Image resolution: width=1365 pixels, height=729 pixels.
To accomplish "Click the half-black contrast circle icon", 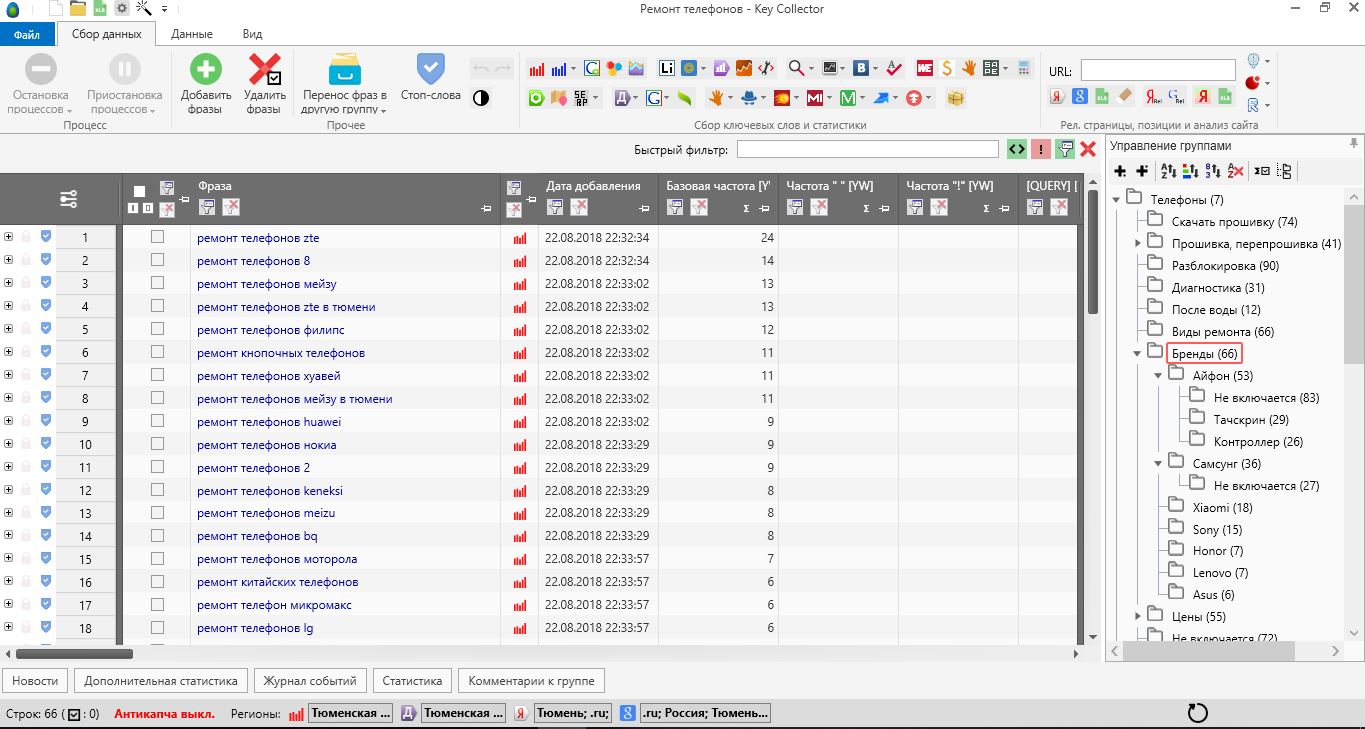I will pos(481,98).
